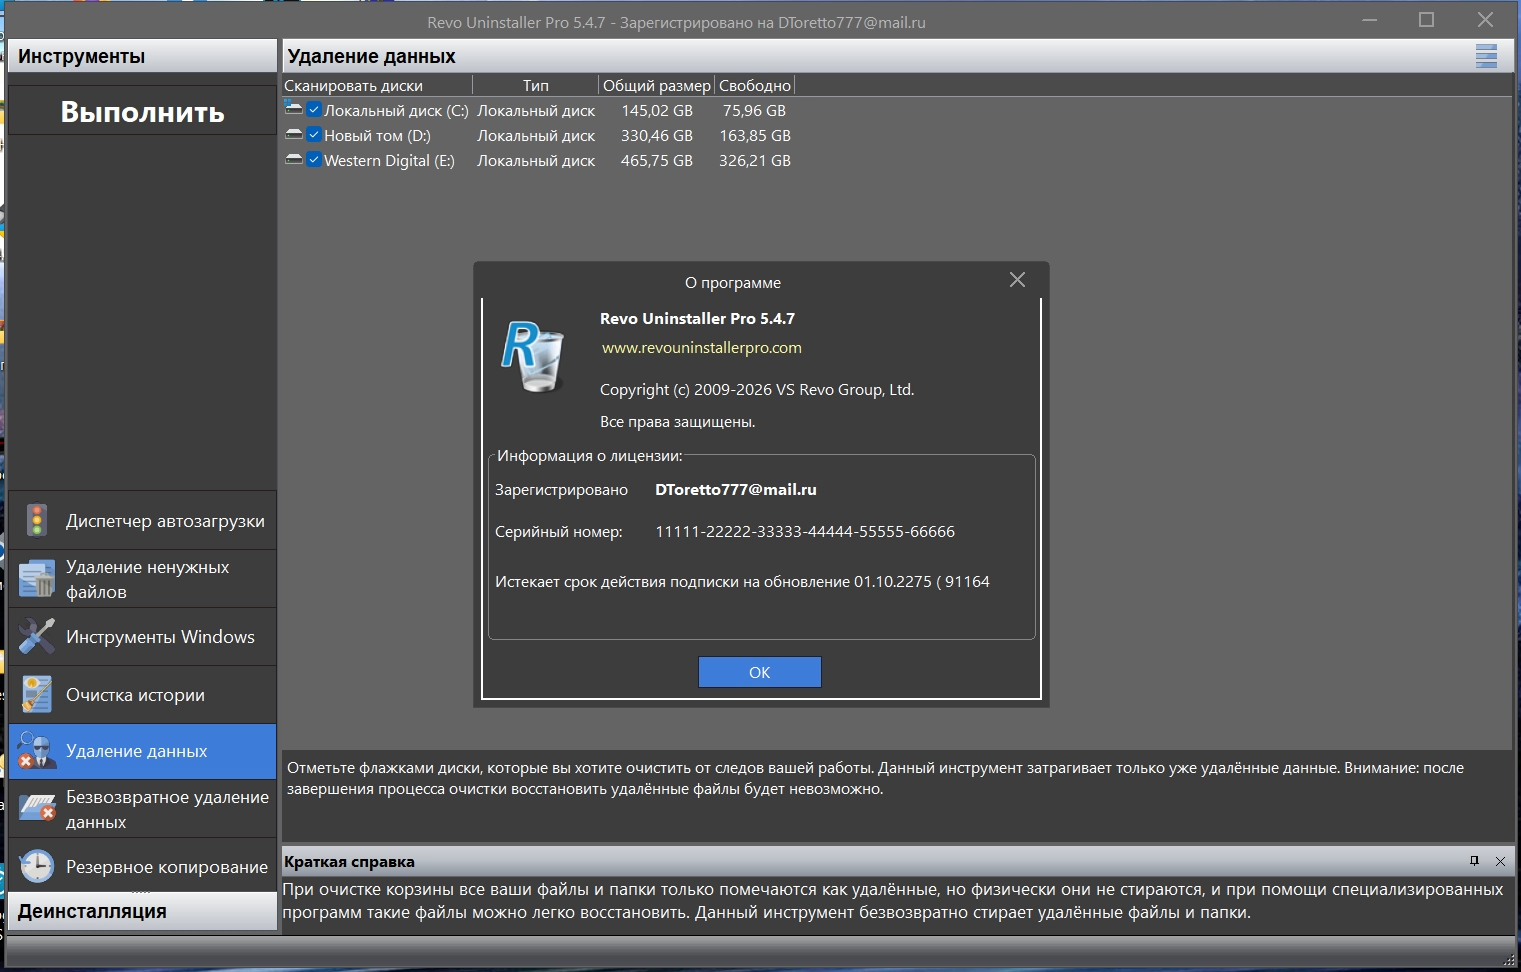Sort by Свободно column header

tap(754, 86)
